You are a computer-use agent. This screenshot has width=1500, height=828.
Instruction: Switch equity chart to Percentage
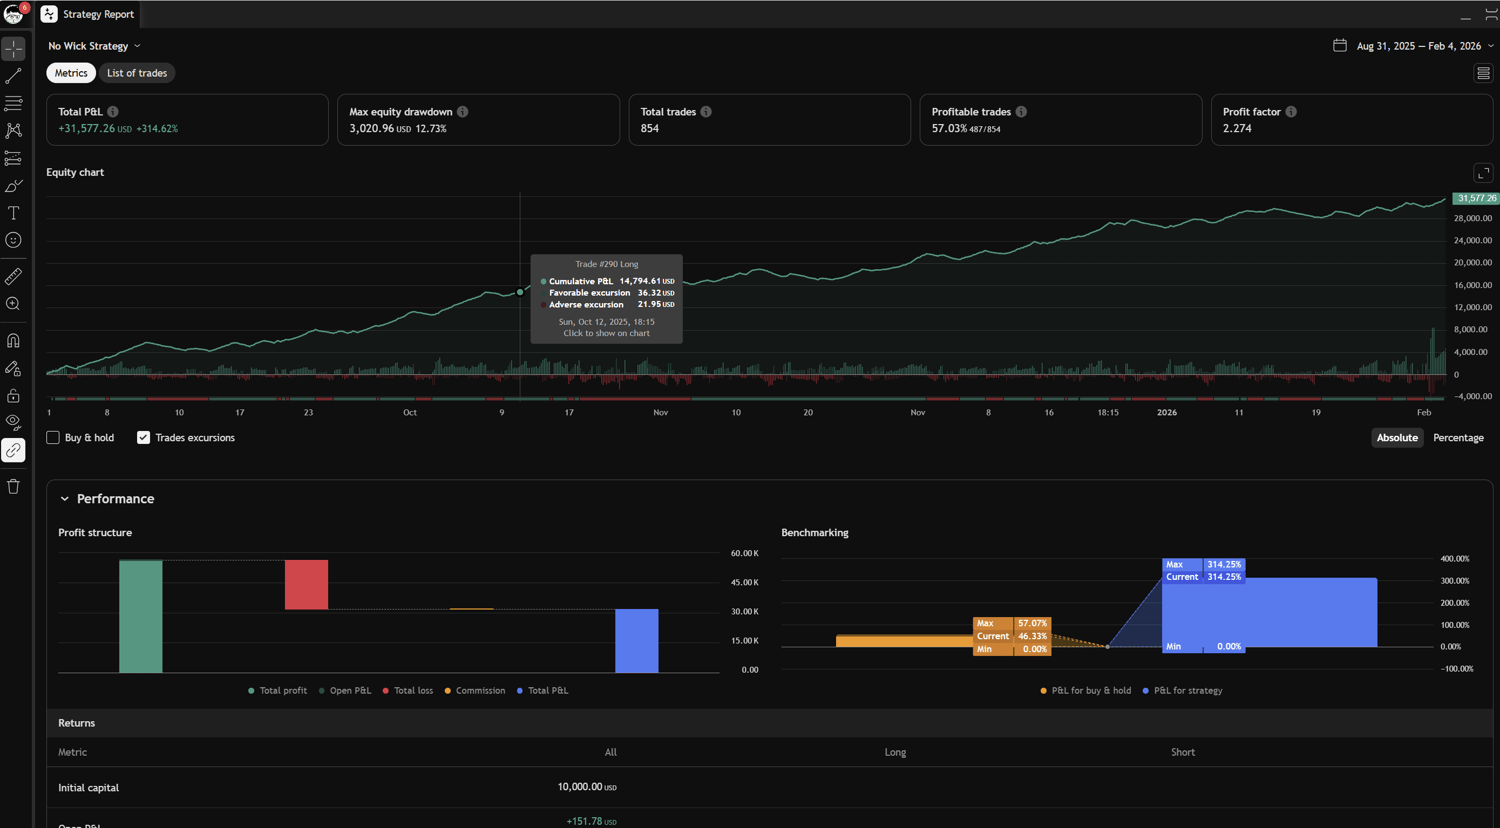tap(1458, 438)
